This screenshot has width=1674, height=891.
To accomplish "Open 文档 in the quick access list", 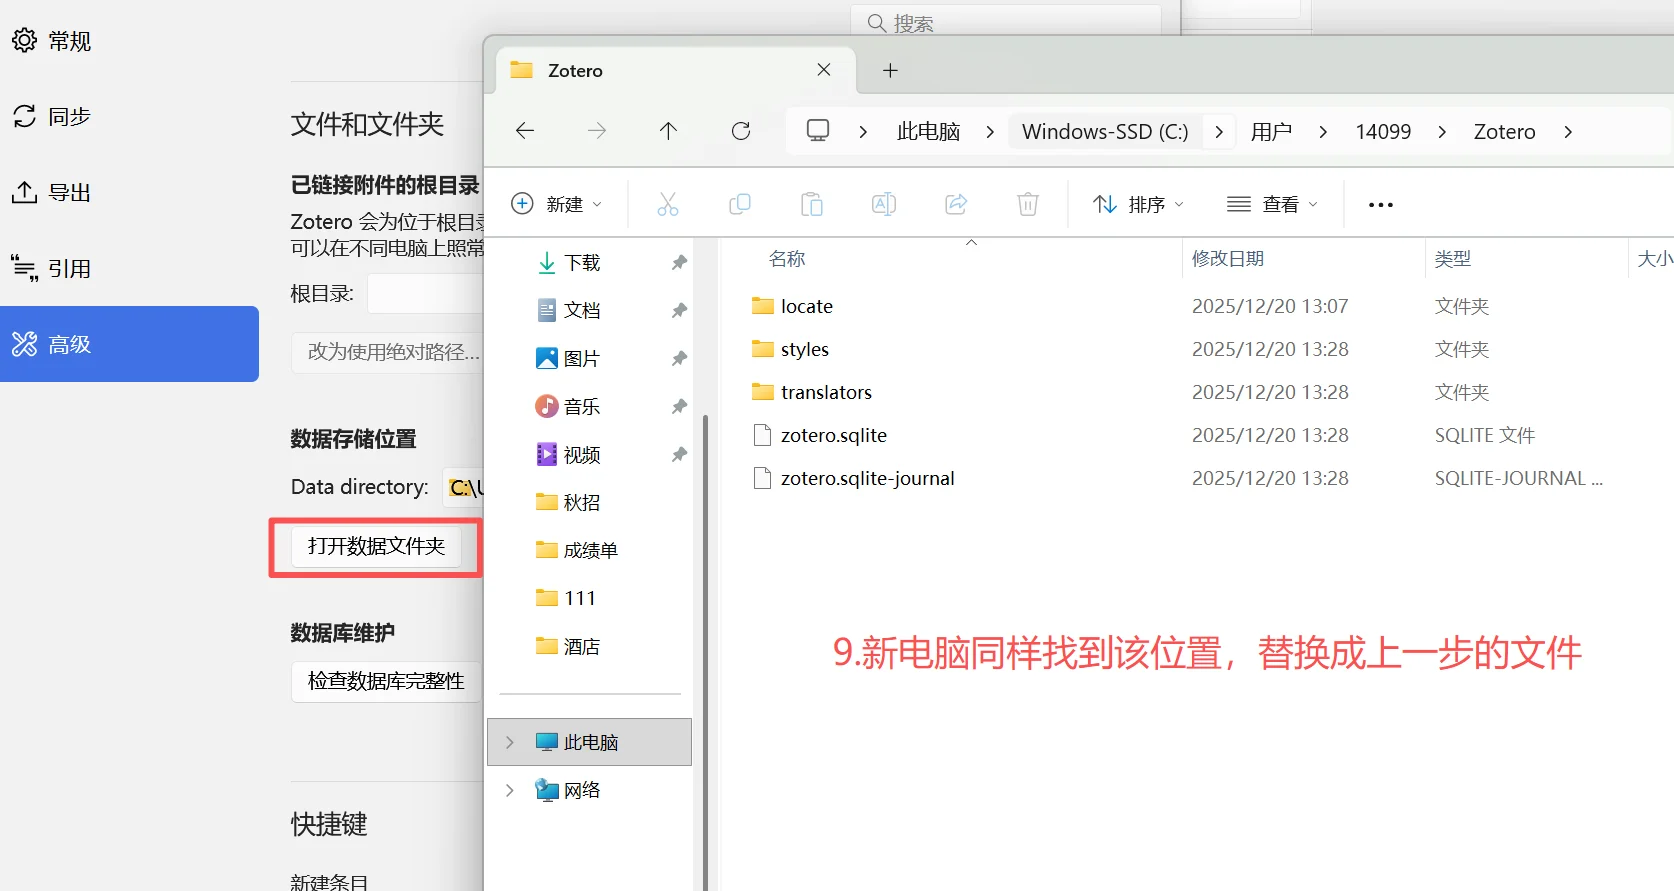I will pyautogui.click(x=582, y=310).
